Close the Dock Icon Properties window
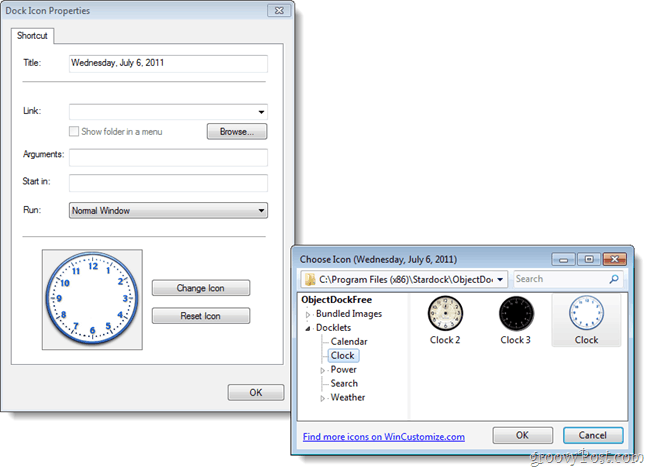 pyautogui.click(x=279, y=10)
